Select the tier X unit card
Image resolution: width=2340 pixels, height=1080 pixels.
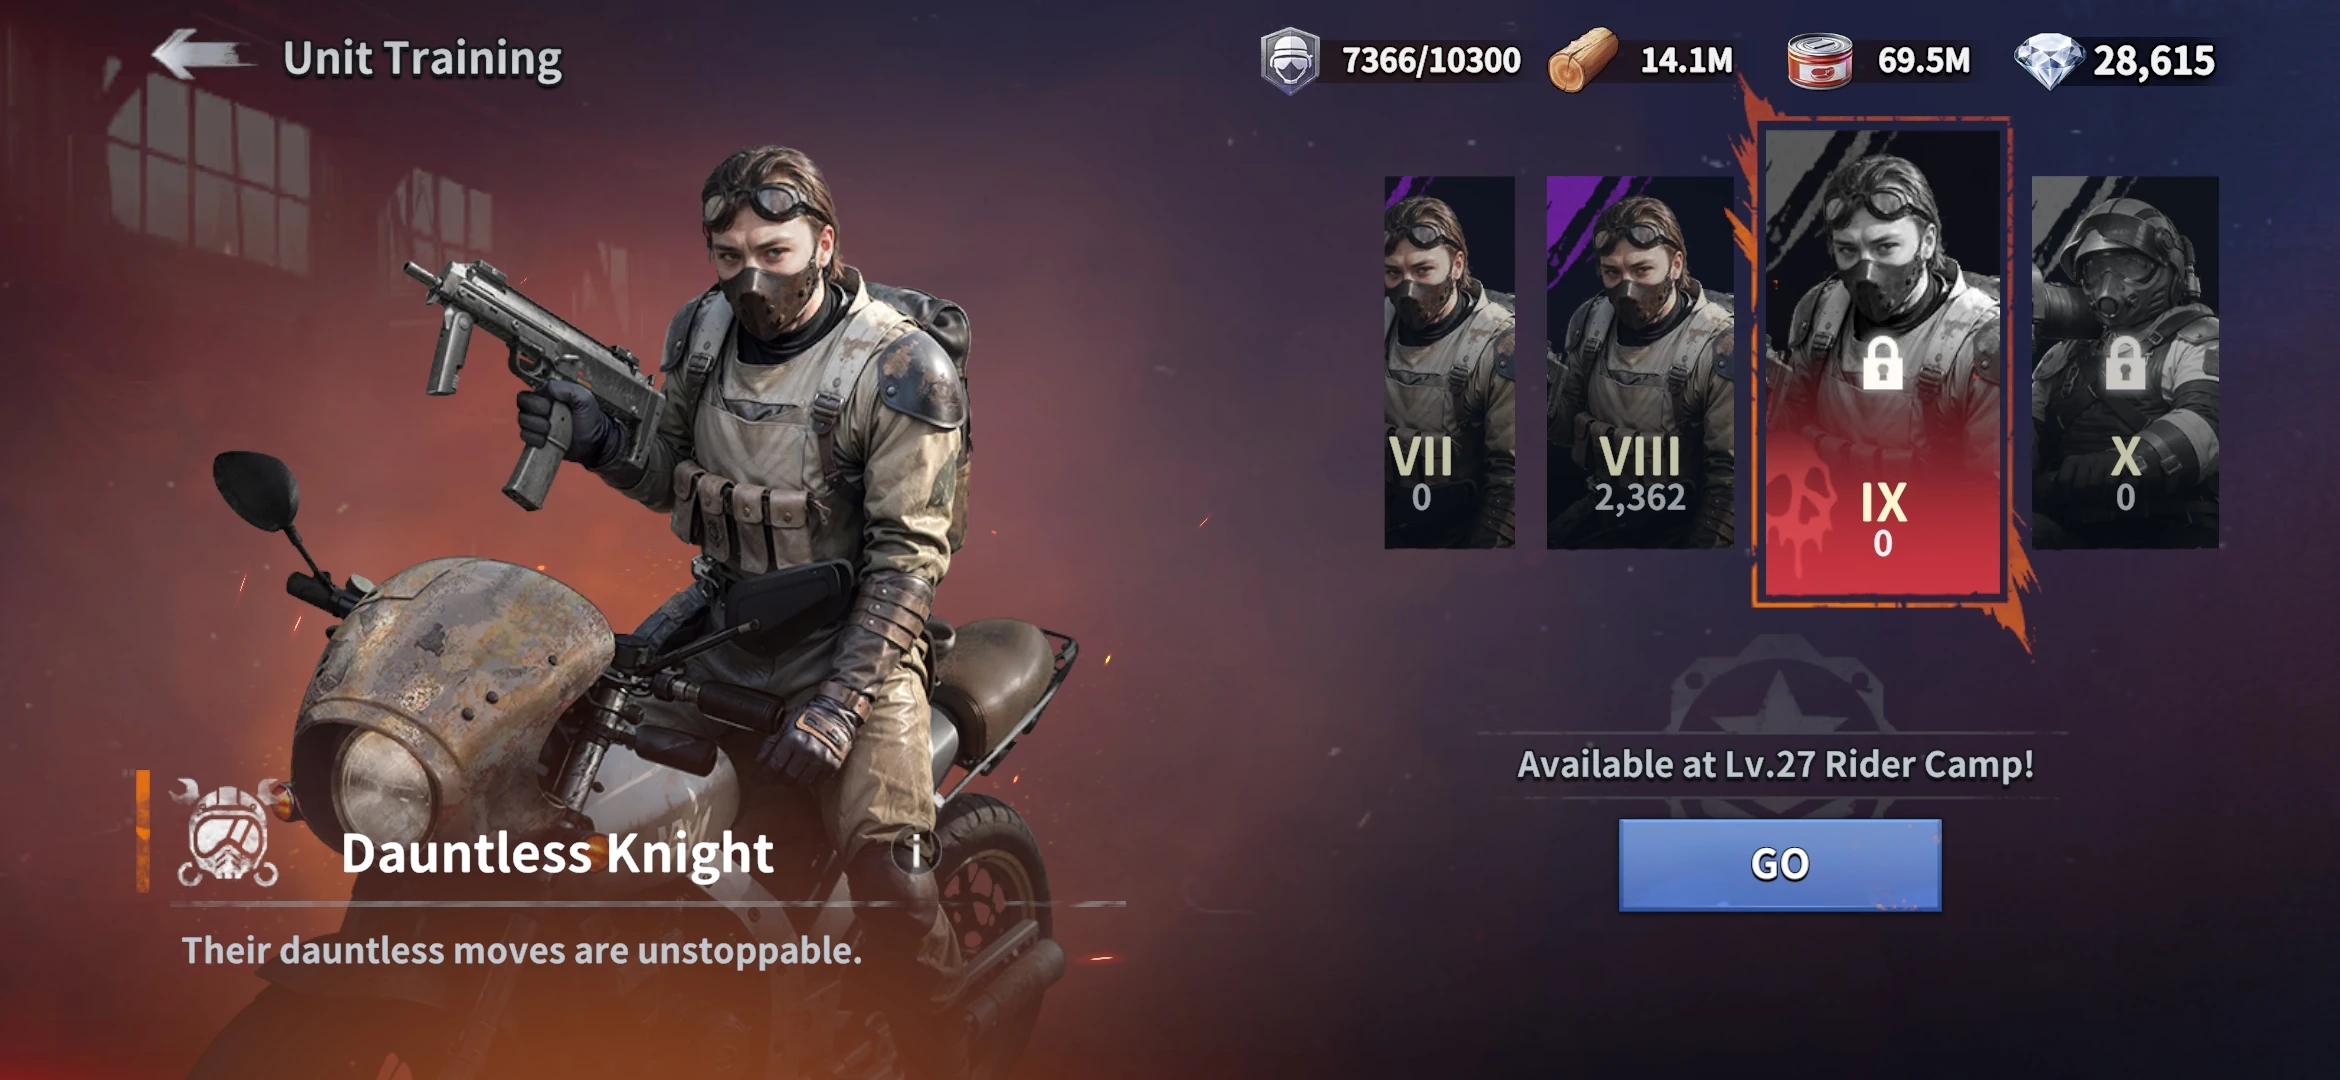(2125, 362)
